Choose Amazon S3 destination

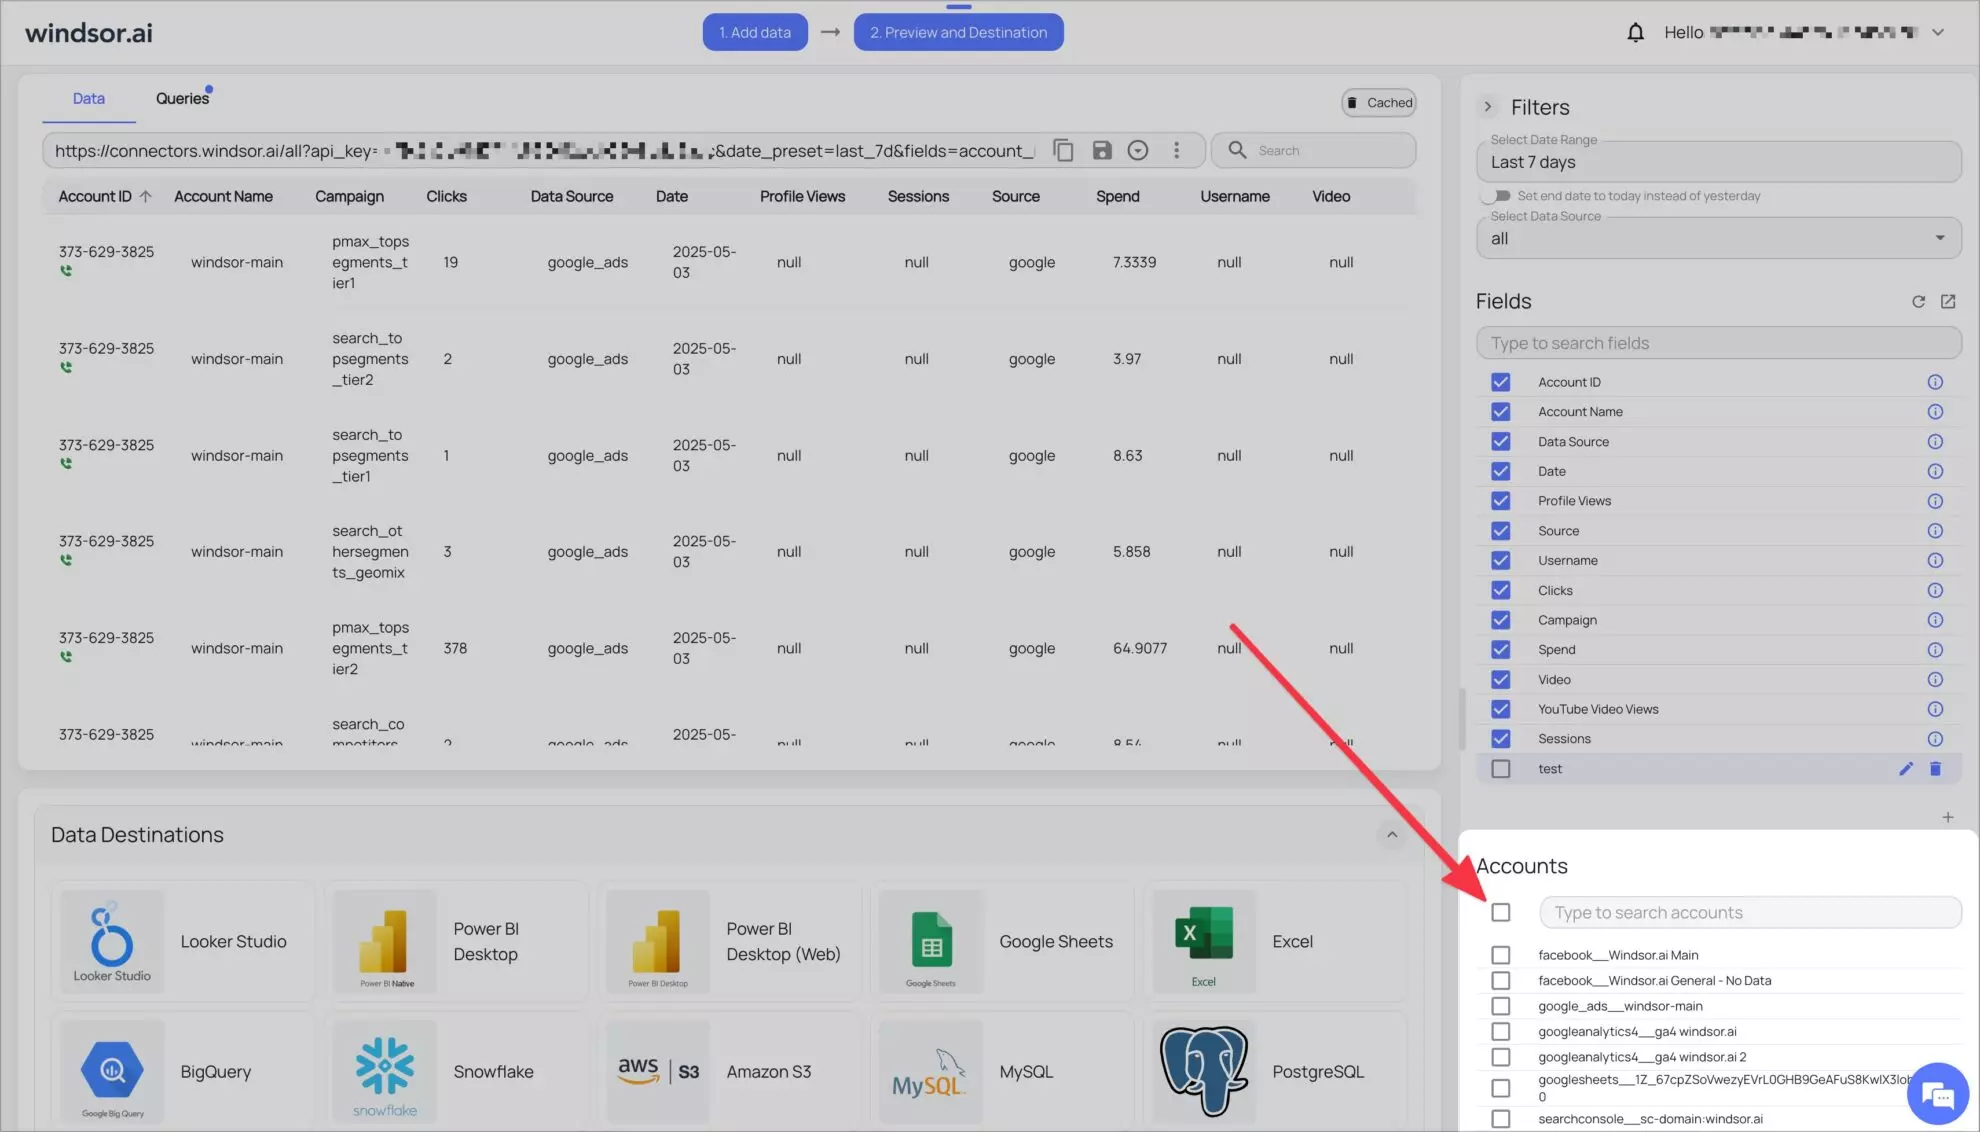click(729, 1071)
